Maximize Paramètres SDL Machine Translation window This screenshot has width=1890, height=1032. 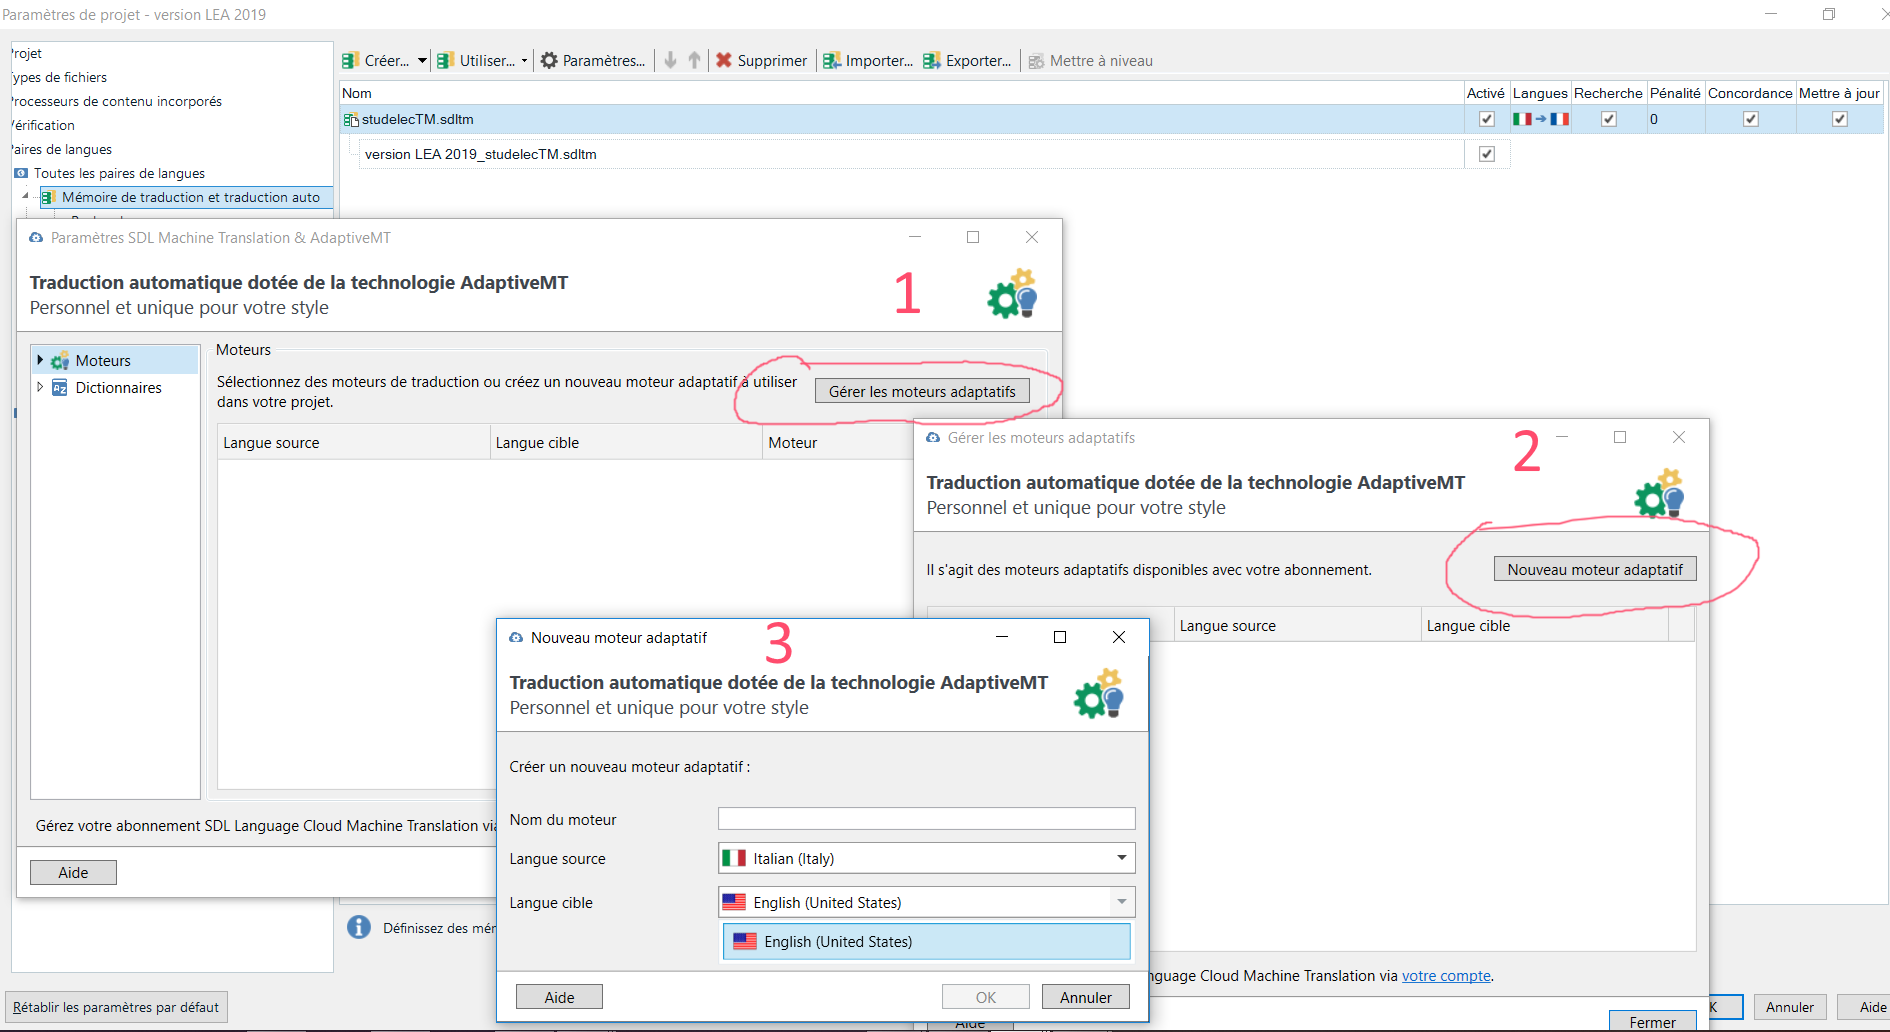click(x=973, y=237)
